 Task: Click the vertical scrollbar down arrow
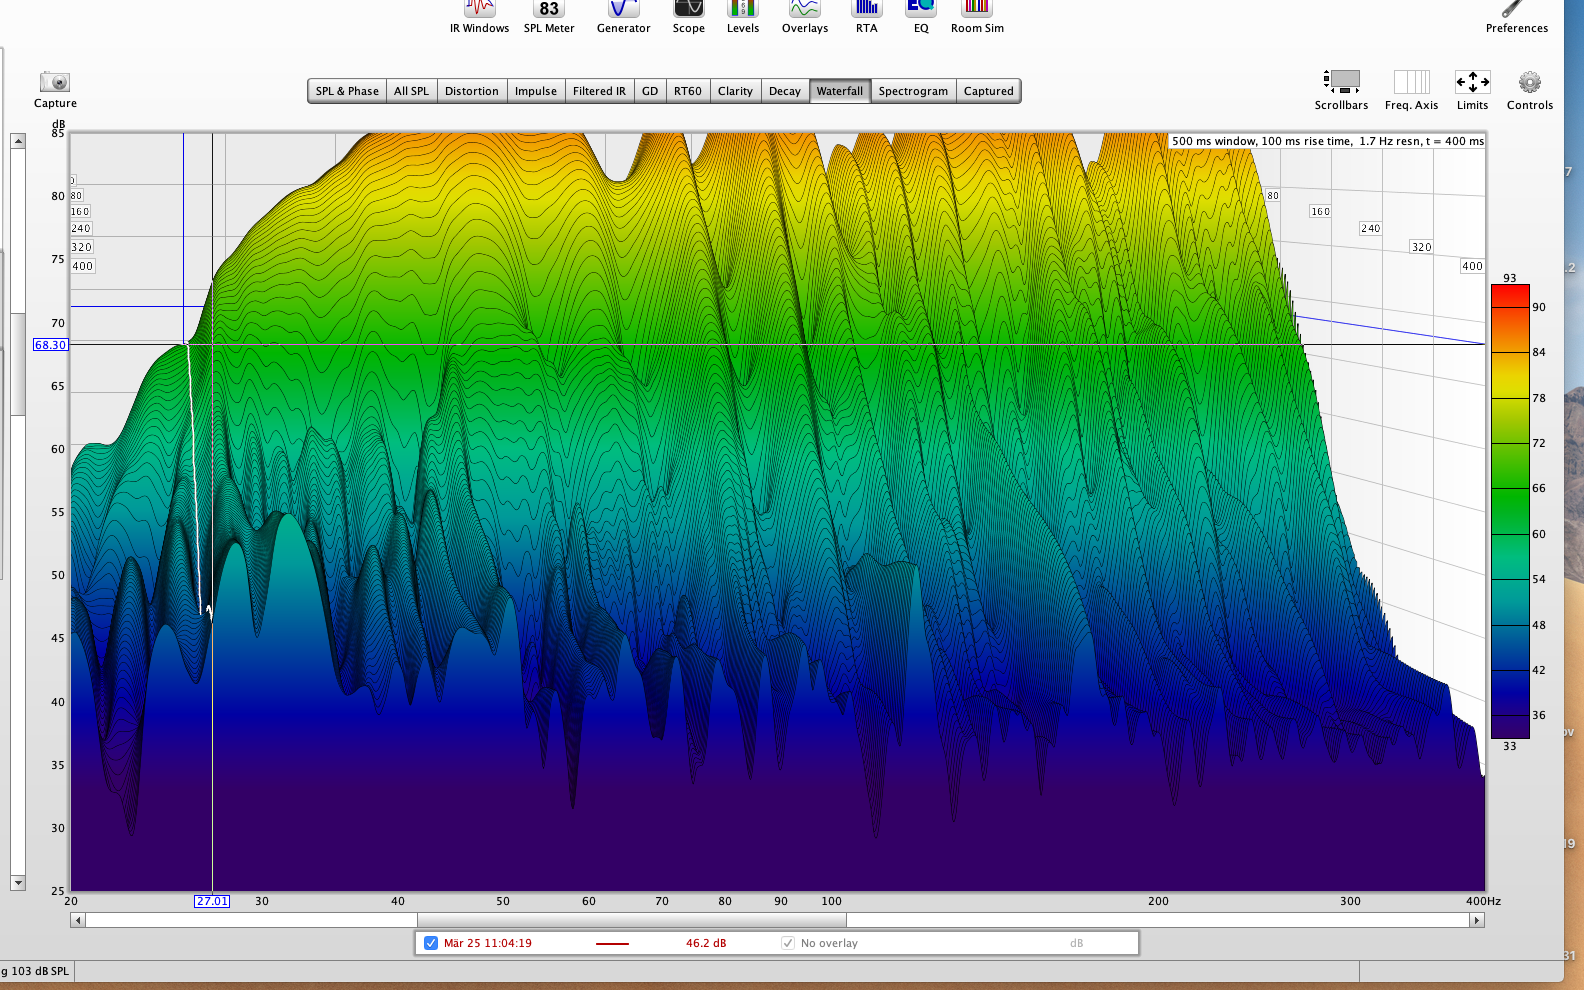(x=18, y=883)
